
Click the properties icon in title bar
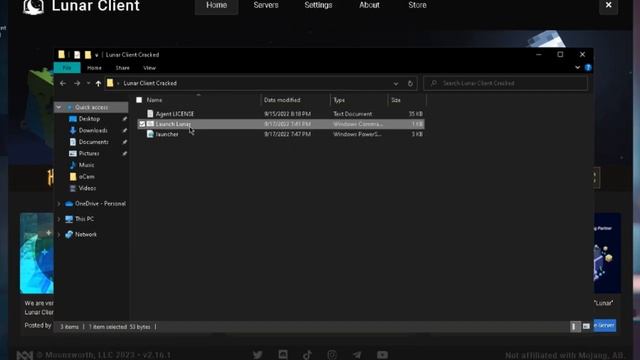click(x=77, y=55)
